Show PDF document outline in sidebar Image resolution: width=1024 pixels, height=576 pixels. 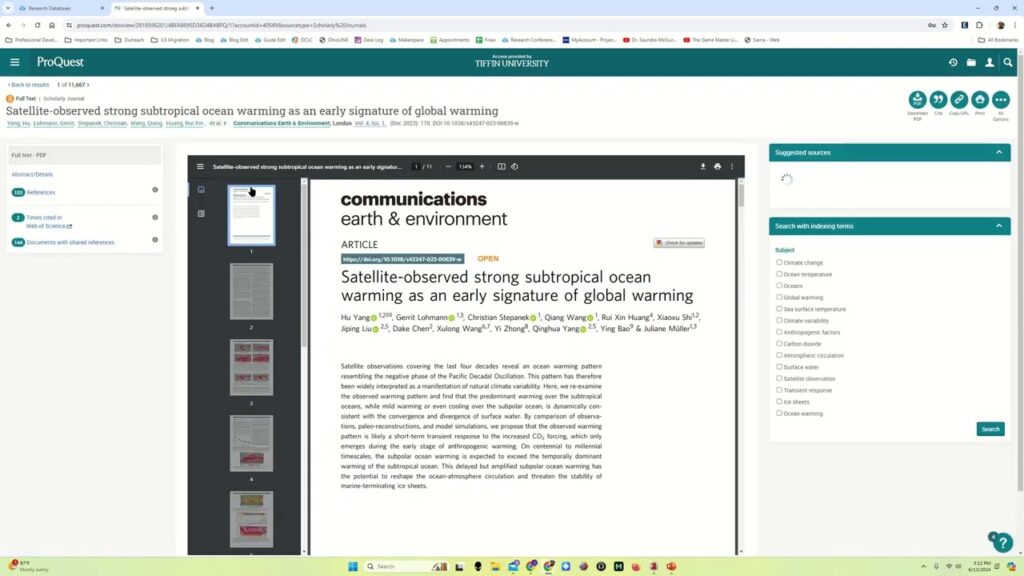[x=201, y=214]
